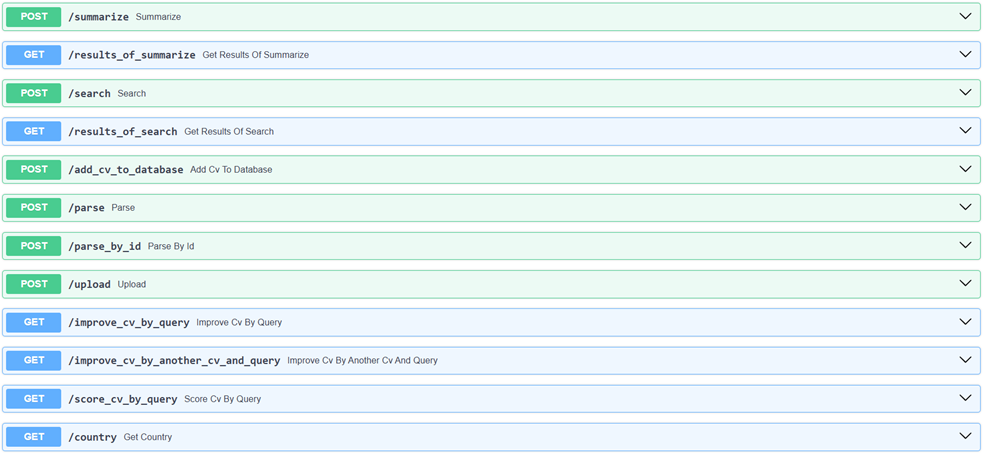Screen dimensions: 984x455
Task: Click the POST badge for /parse_by_id
Action: pyautogui.click(x=34, y=246)
